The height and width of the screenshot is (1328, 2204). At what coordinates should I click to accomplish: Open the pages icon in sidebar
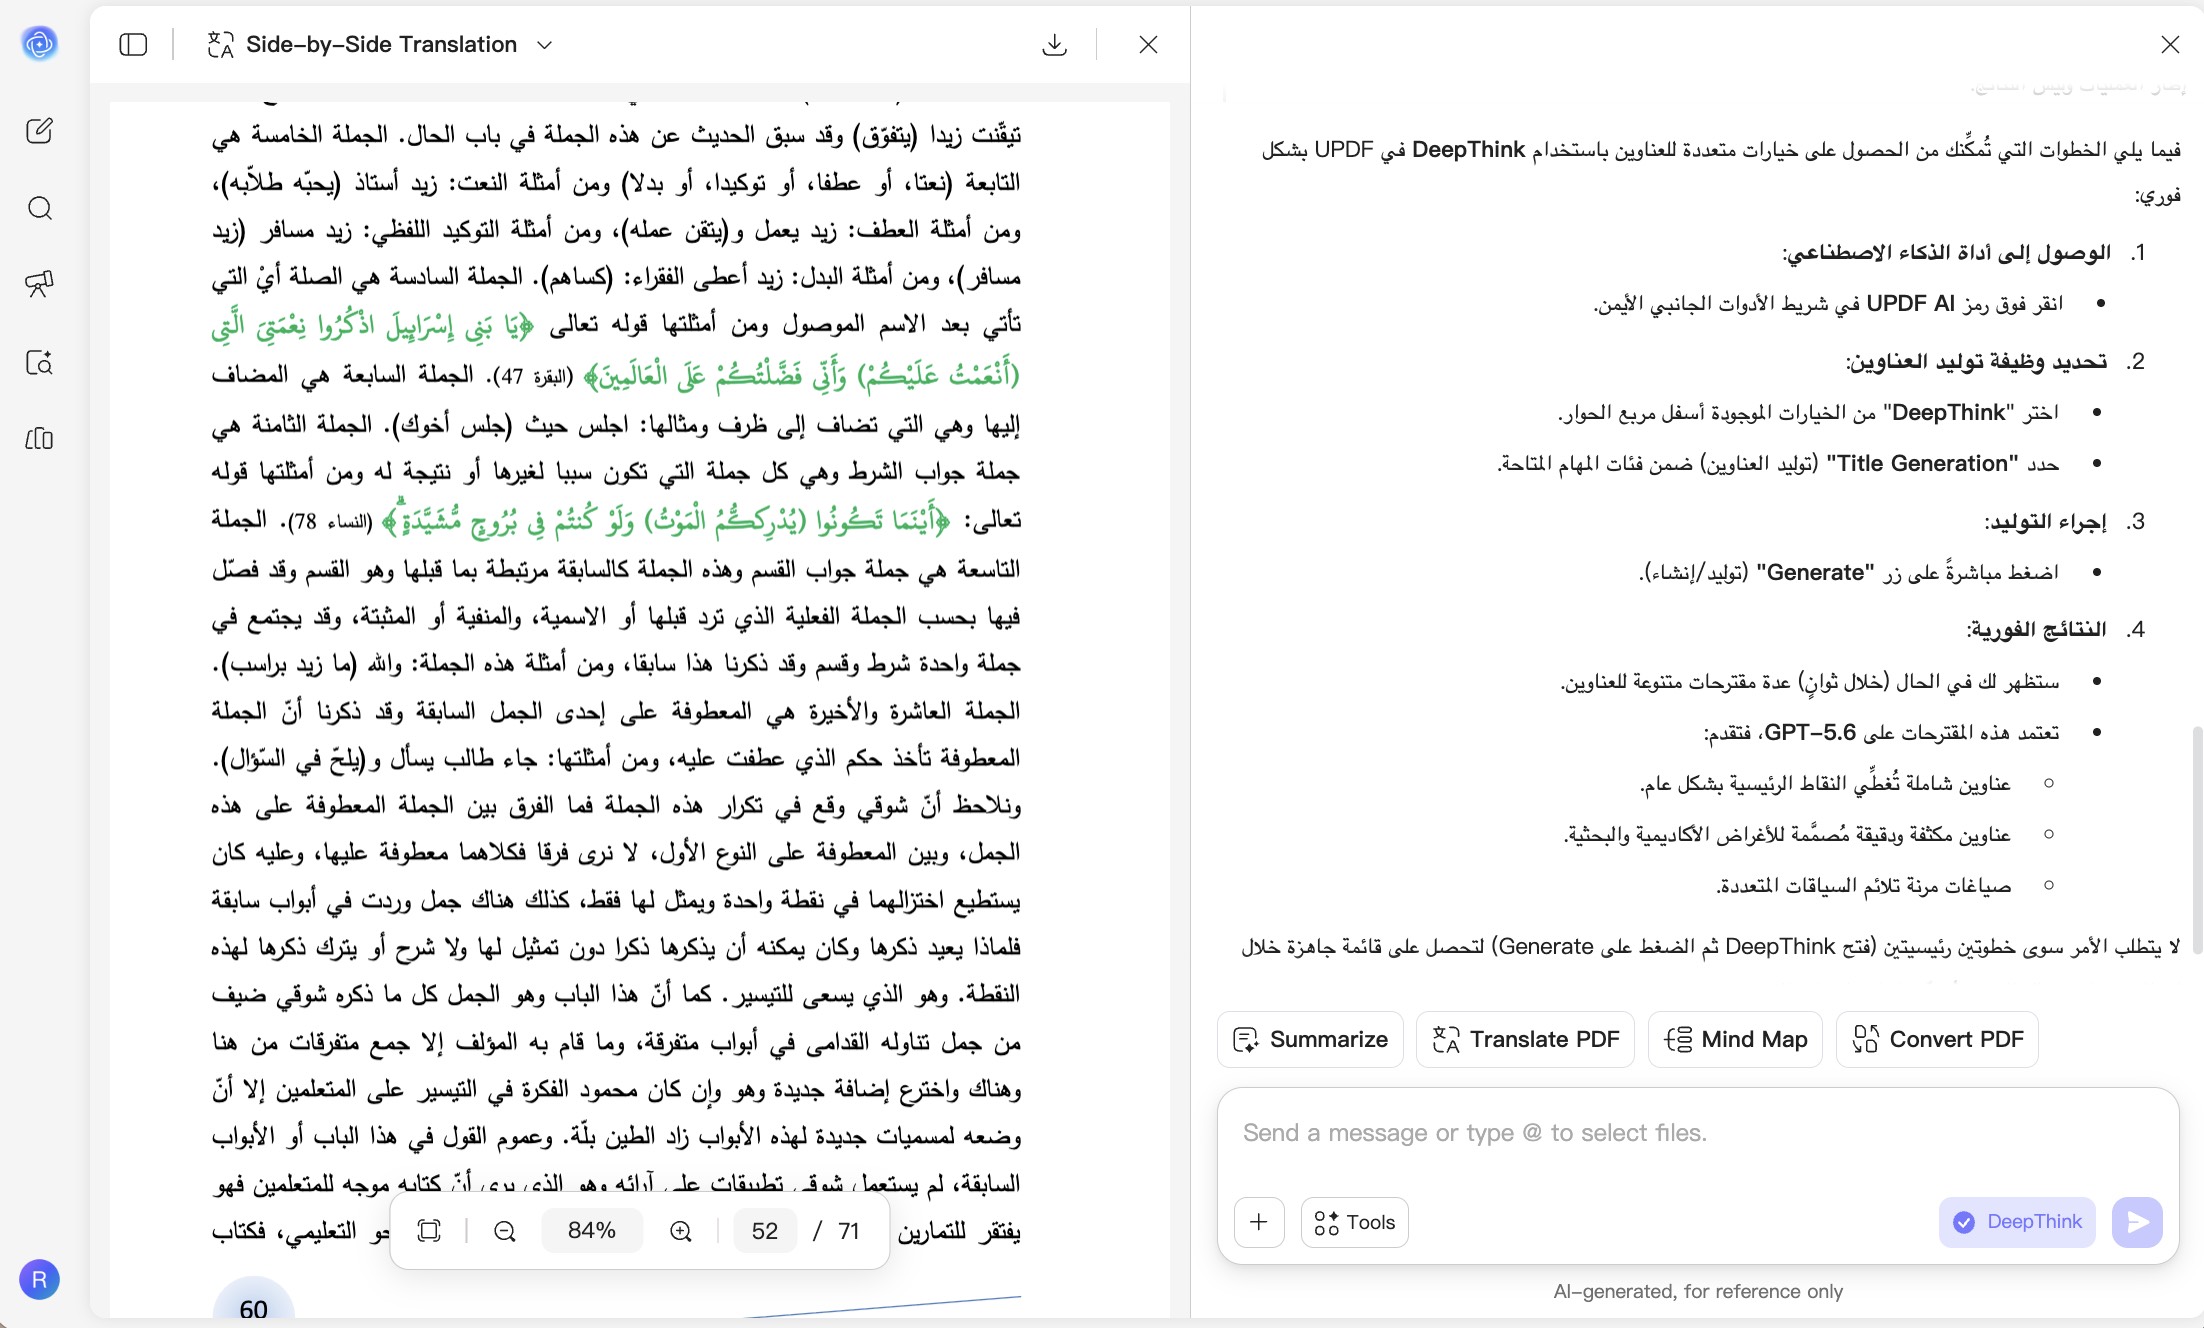[x=39, y=439]
